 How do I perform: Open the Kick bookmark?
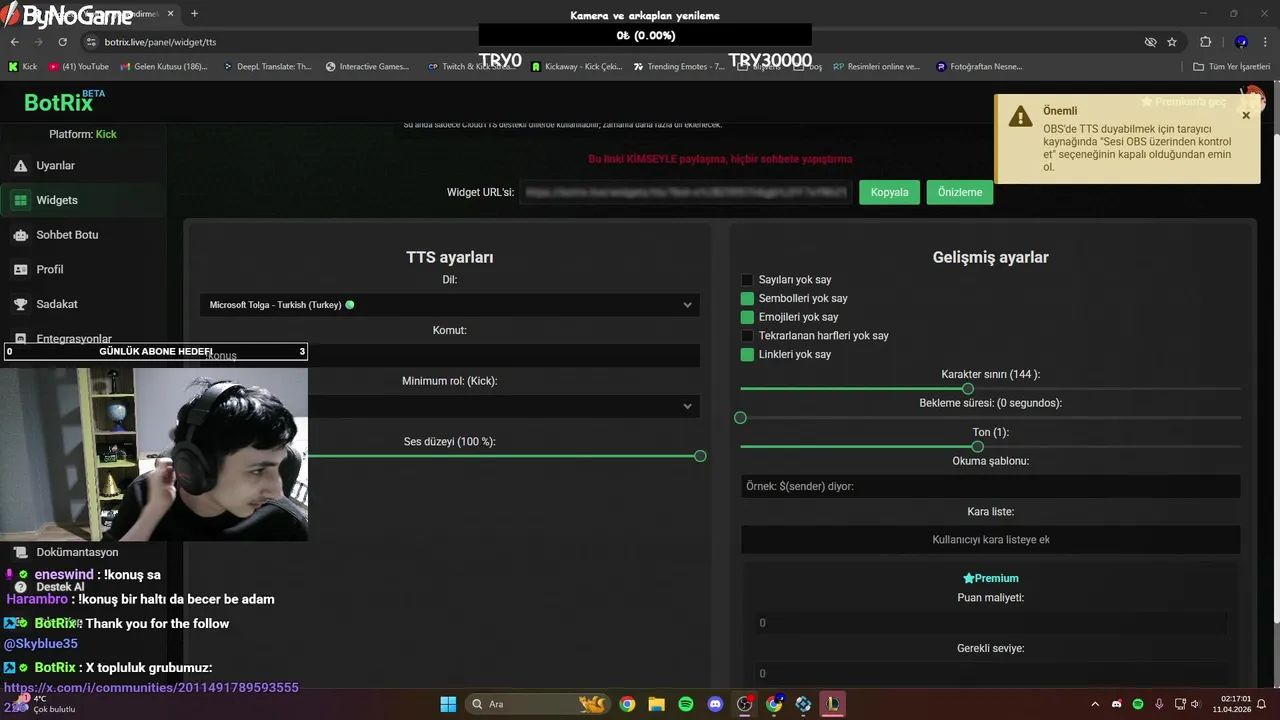point(22,67)
